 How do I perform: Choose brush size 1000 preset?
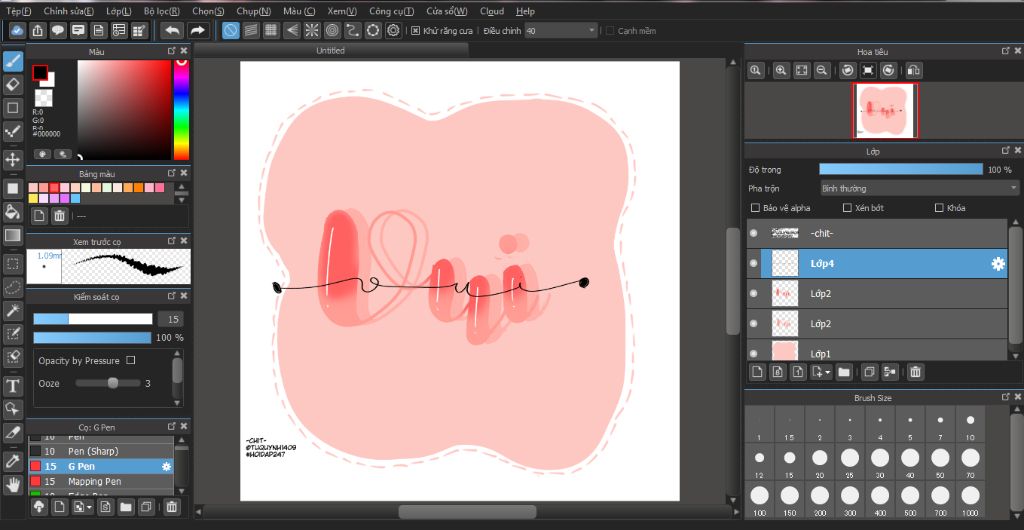click(970, 501)
